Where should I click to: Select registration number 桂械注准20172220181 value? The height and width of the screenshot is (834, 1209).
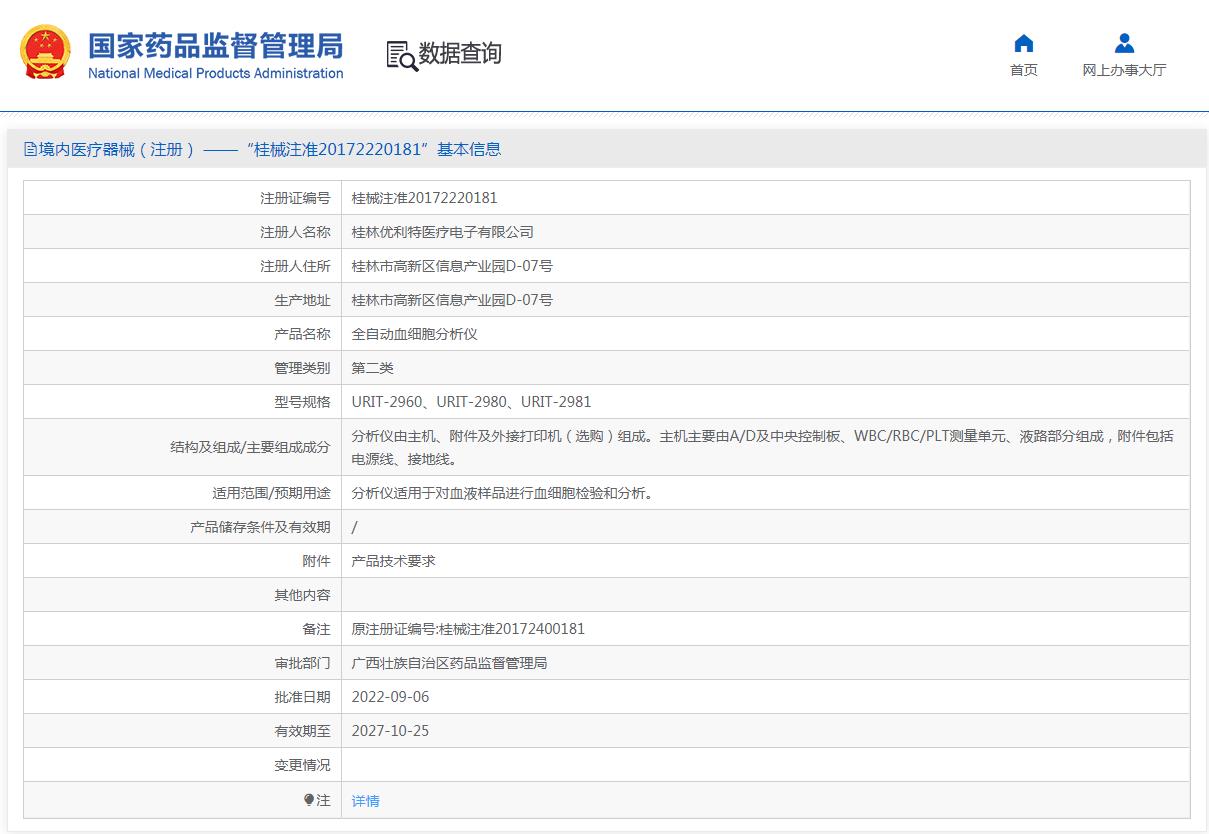424,198
